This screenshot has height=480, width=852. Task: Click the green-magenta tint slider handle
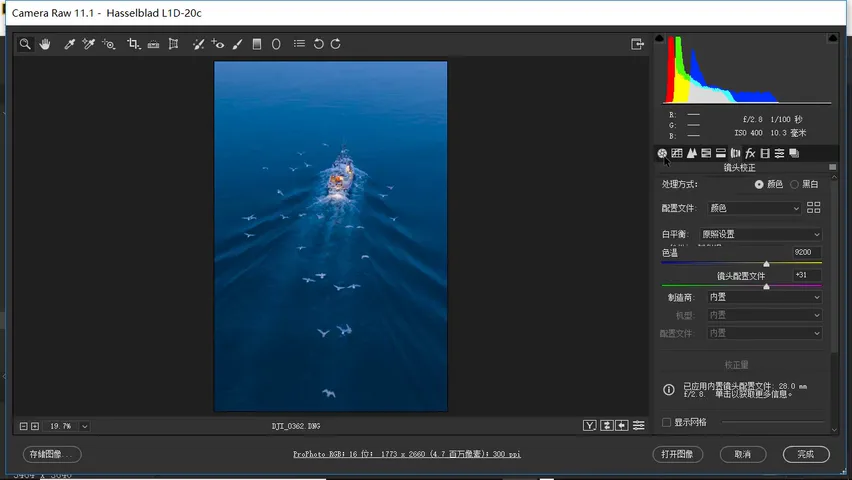tap(766, 286)
